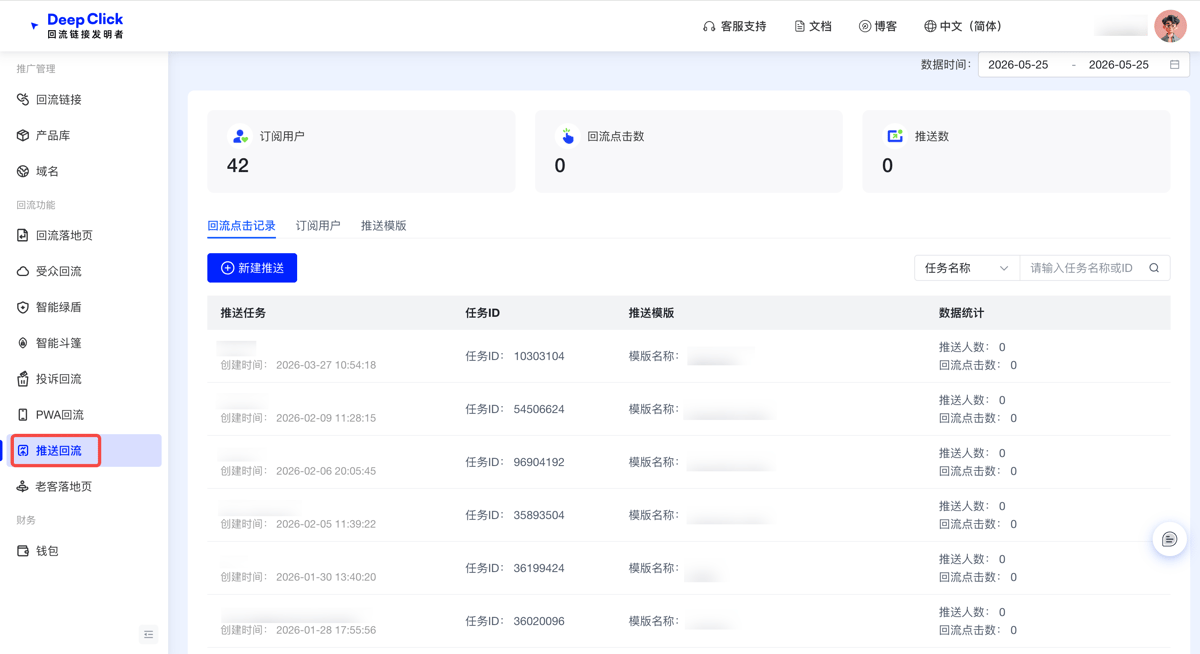Image resolution: width=1200 pixels, height=654 pixels.
Task: Click the 客服支持 headset icon
Action: [x=709, y=26]
